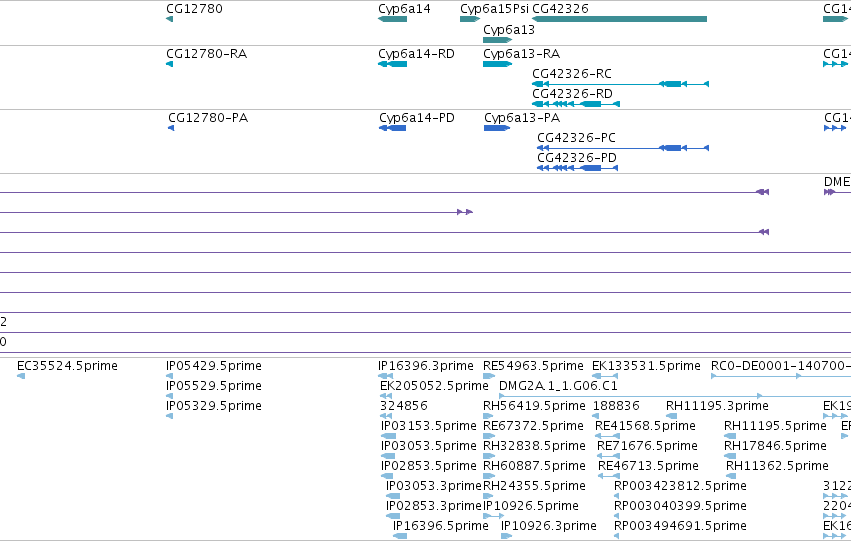Select the IP10926.3prime EST
This screenshot has height=541, width=851.
pyautogui.click(x=549, y=526)
